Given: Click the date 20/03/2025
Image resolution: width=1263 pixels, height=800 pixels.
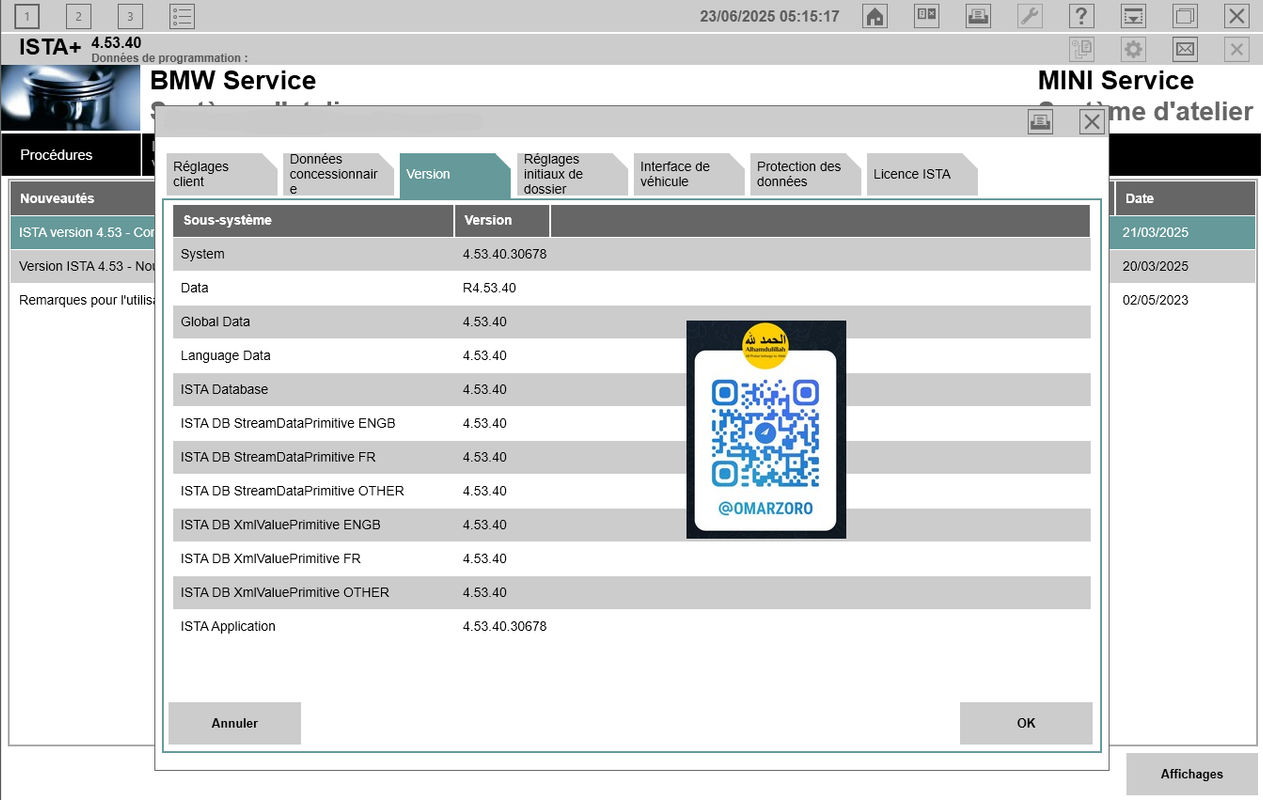Looking at the screenshot, I should tap(1155, 266).
